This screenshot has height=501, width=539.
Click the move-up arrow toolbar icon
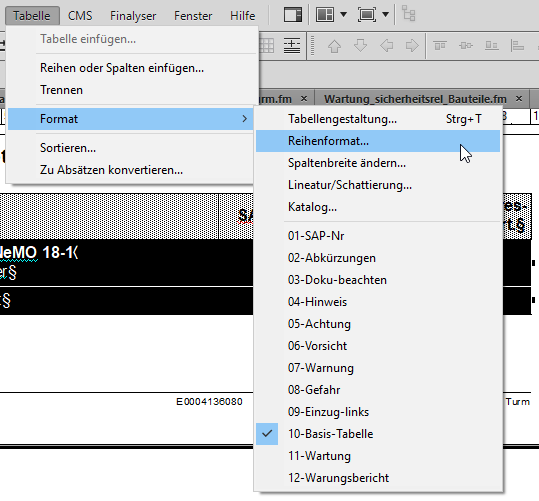pos(334,46)
